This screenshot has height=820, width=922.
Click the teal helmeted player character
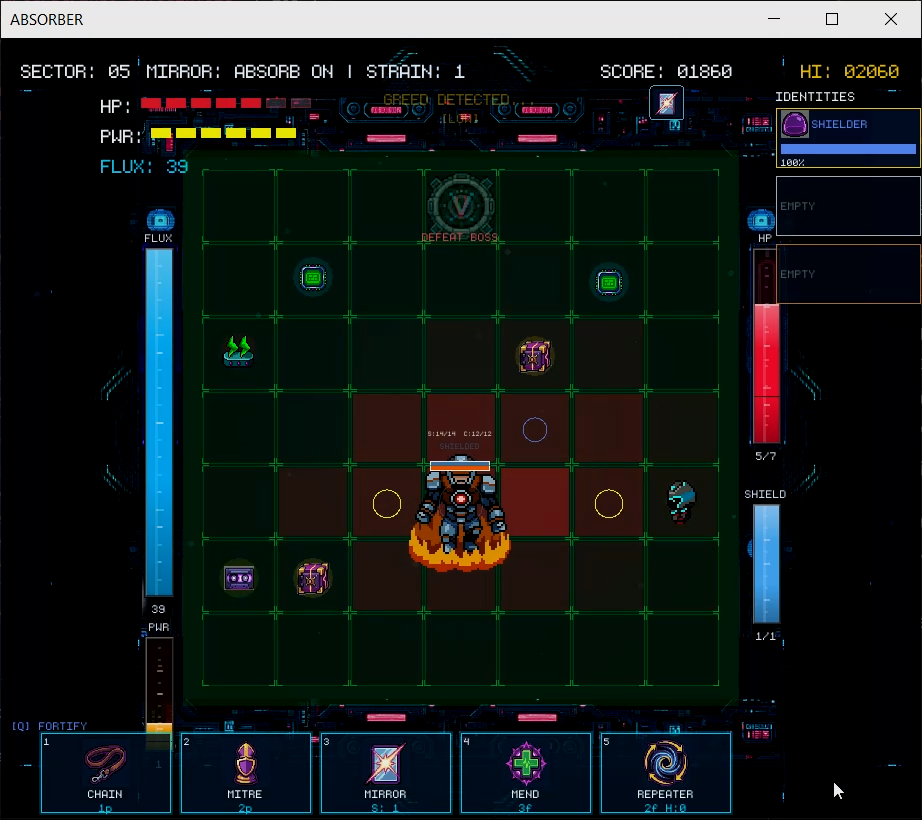point(681,501)
